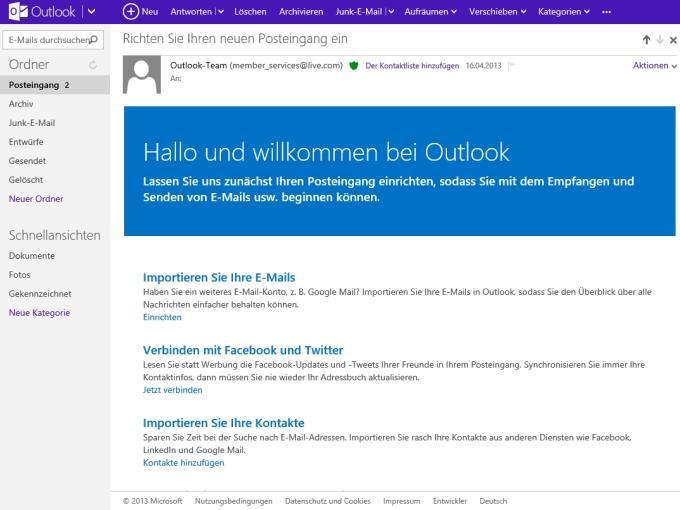Open Importieren Sie Ihre E-Mails heading link
Image resolution: width=680 pixels, height=510 pixels.
point(219,278)
